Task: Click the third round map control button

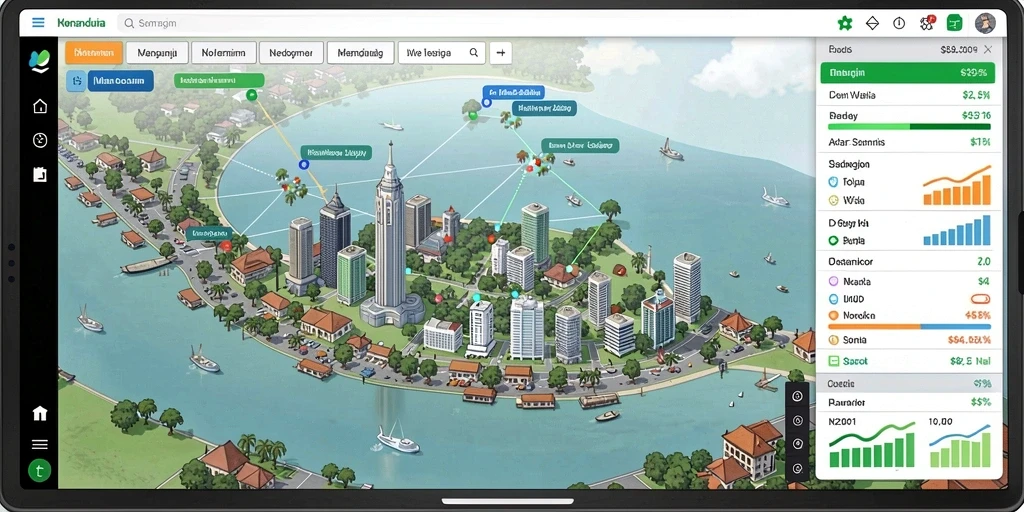Action: click(797, 444)
